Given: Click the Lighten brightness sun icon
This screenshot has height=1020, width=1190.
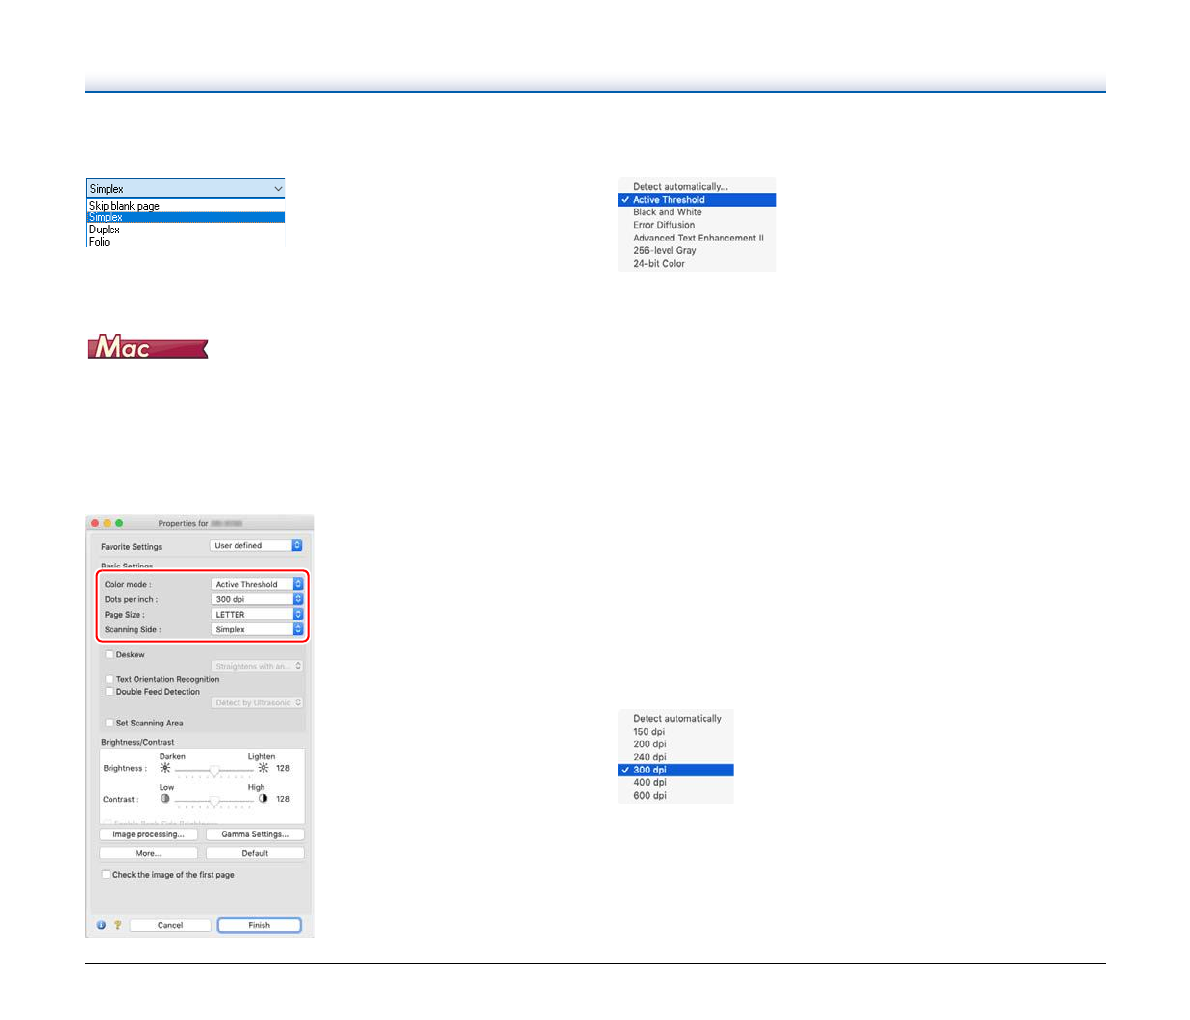Looking at the screenshot, I should coord(263,769).
